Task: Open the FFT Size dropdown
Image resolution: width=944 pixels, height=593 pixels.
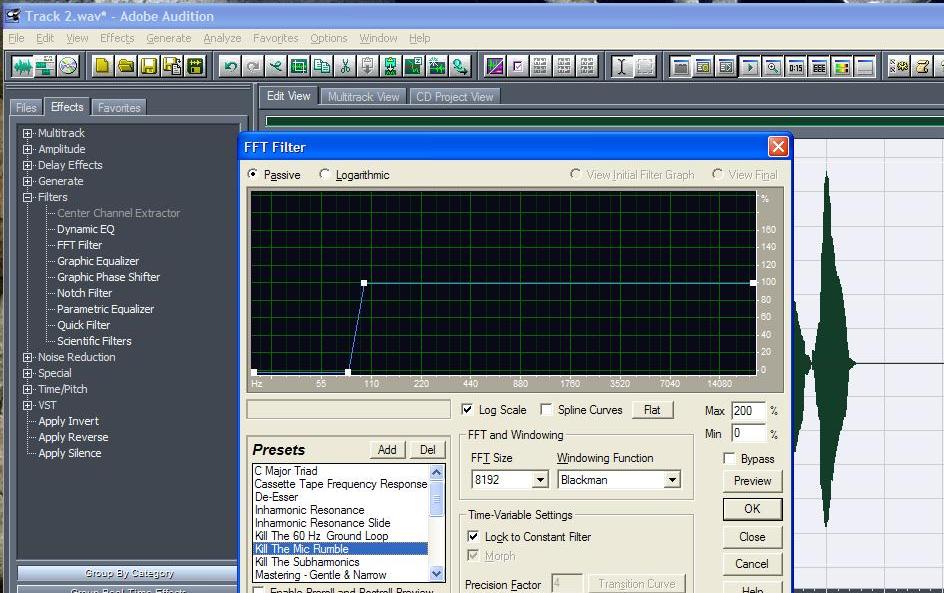Action: click(x=540, y=480)
